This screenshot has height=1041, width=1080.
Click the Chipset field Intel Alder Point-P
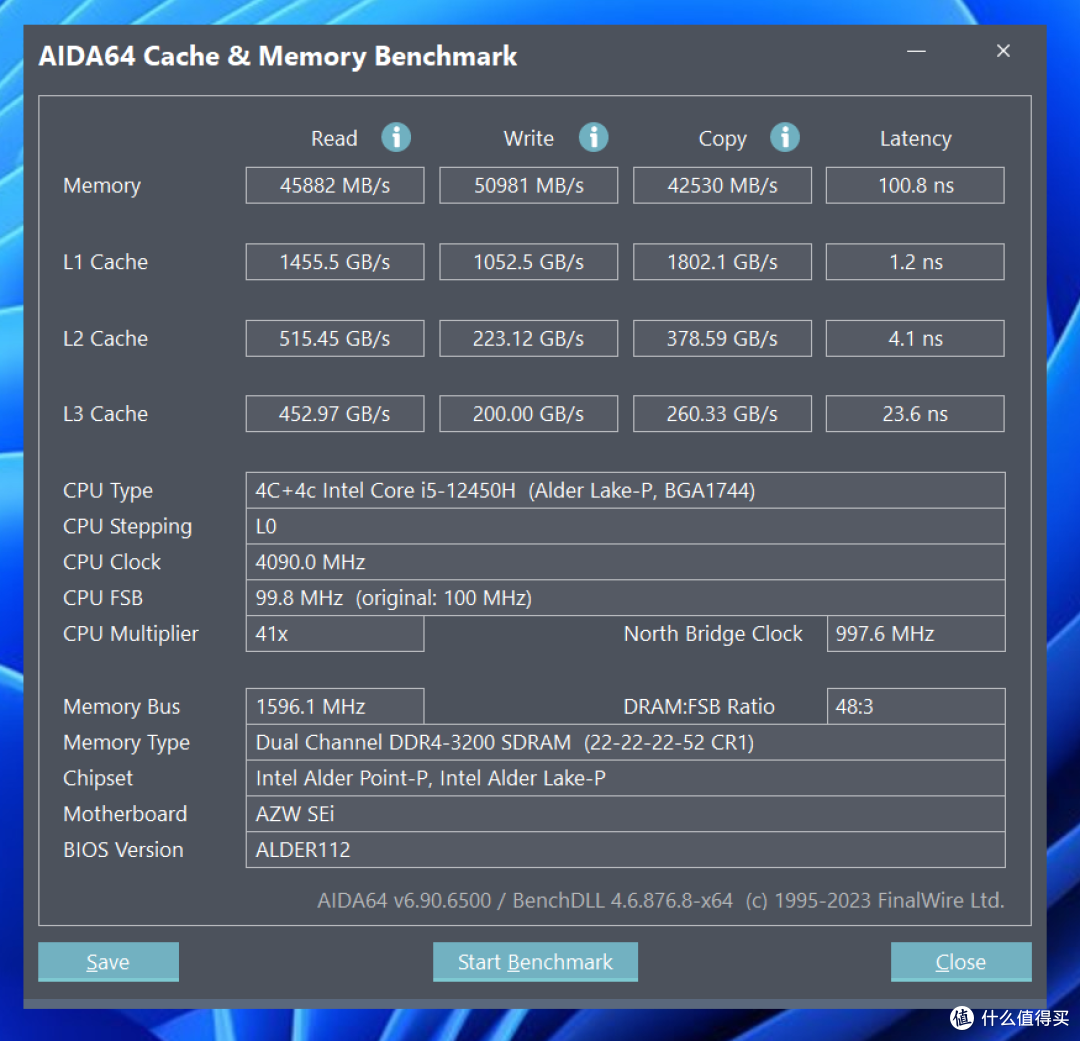tap(625, 778)
